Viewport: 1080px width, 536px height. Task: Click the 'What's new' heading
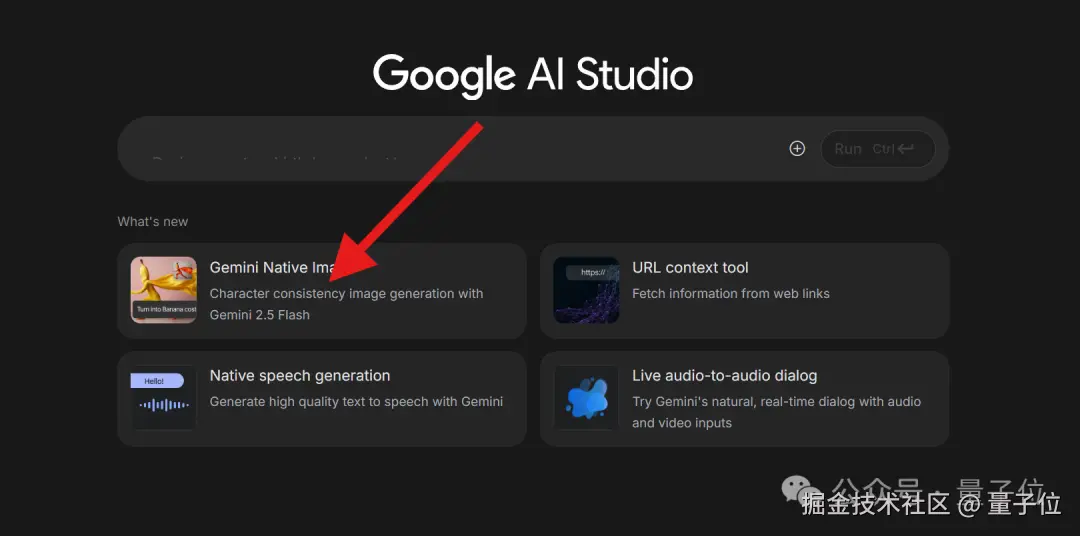[x=153, y=222]
